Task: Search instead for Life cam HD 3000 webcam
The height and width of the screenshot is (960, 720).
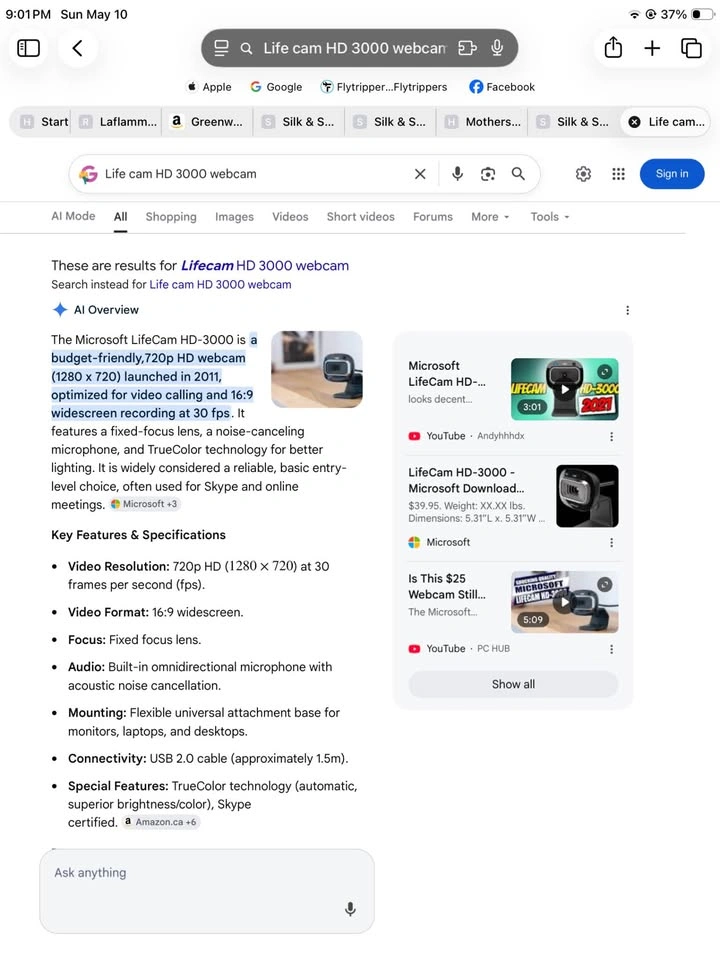Action: pyautogui.click(x=220, y=285)
